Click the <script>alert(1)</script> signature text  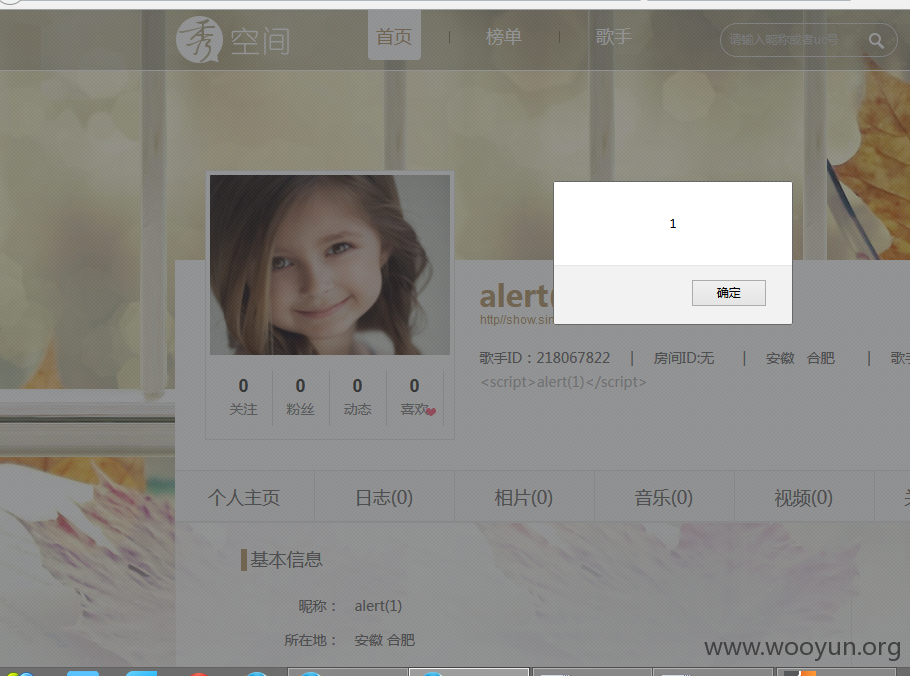(563, 382)
